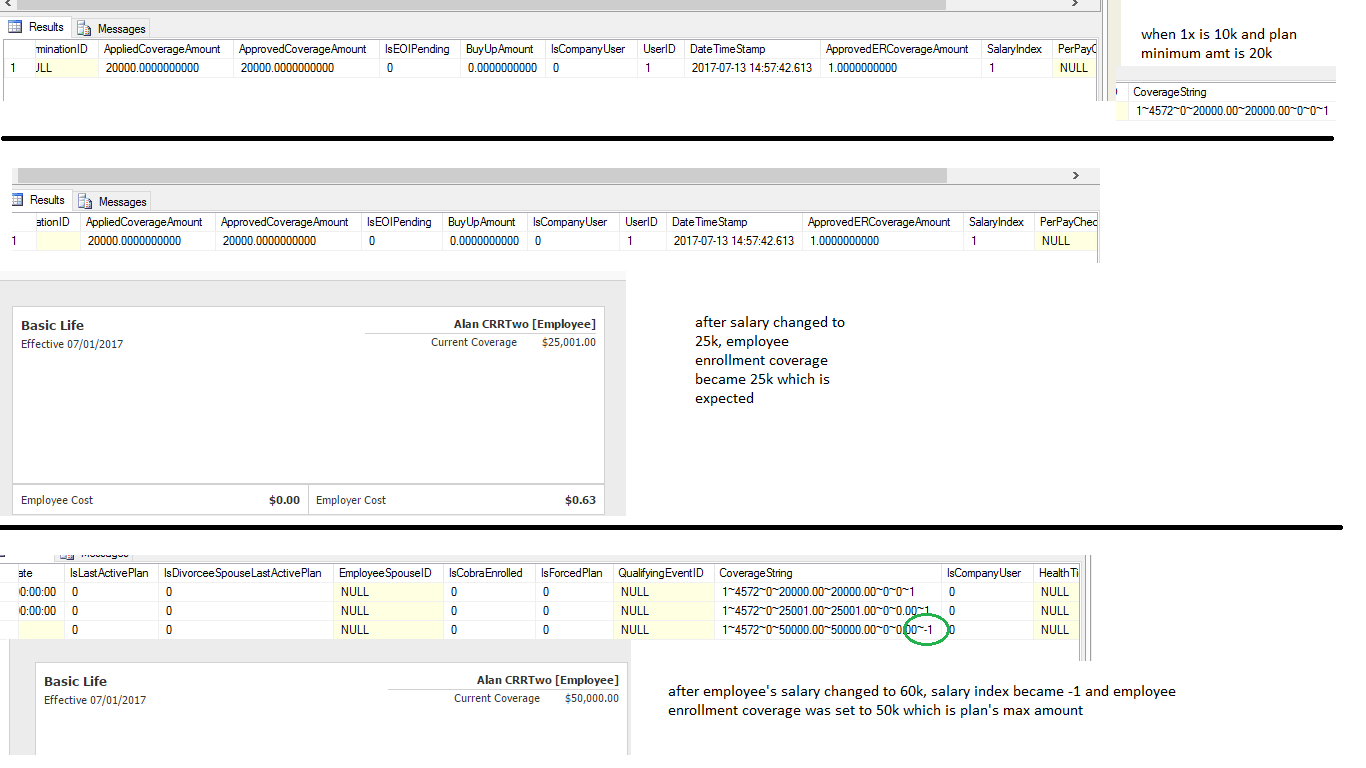The image size is (1366, 768).
Task: Select Basic Life title on the $50,000.00 card
Action: 76,682
